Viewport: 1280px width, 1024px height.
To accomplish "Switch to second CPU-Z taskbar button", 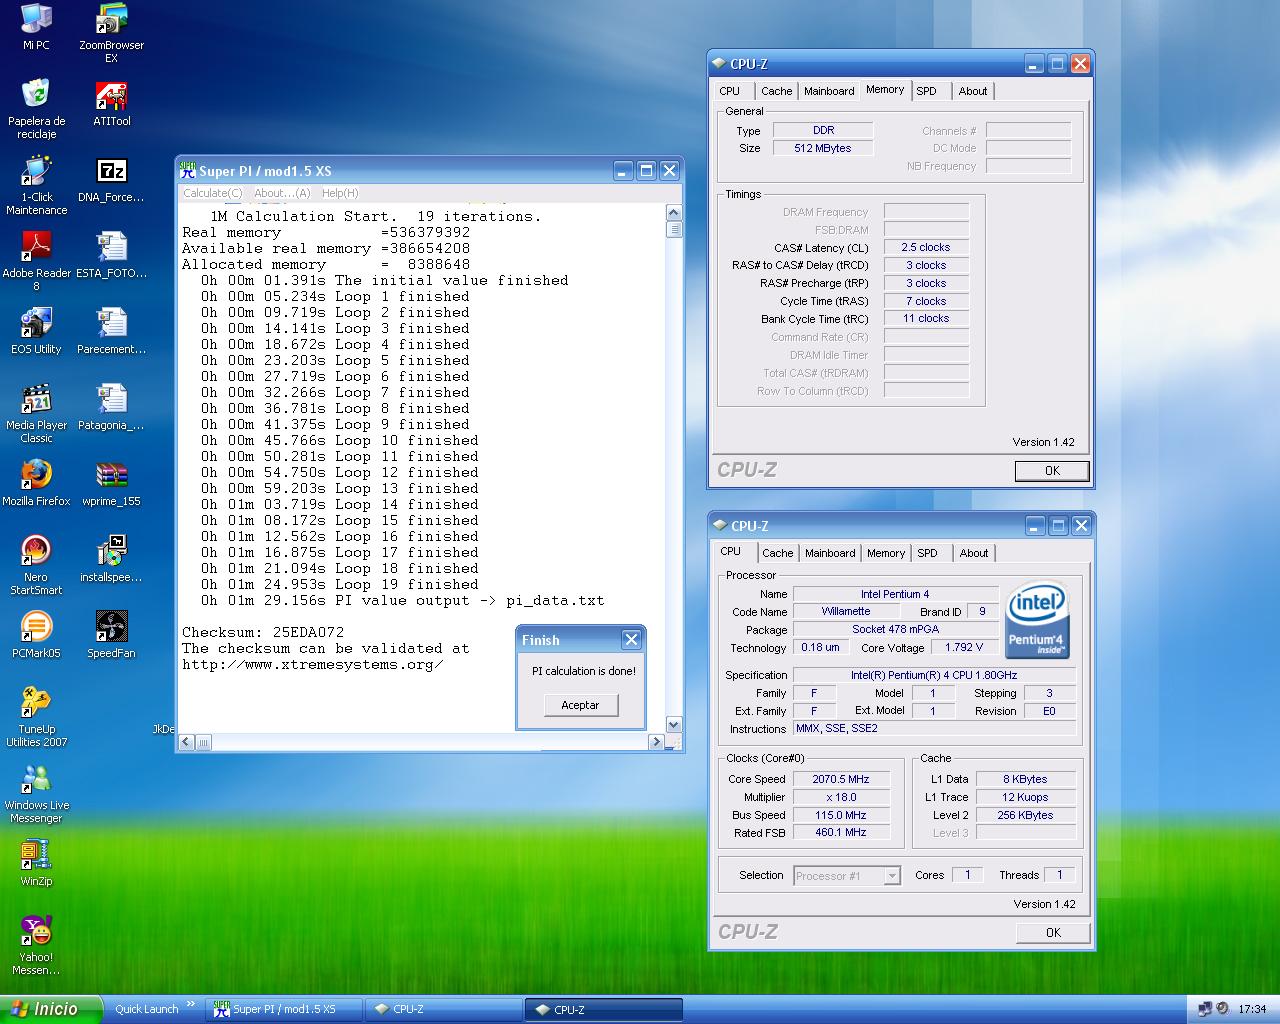I will (x=603, y=1010).
